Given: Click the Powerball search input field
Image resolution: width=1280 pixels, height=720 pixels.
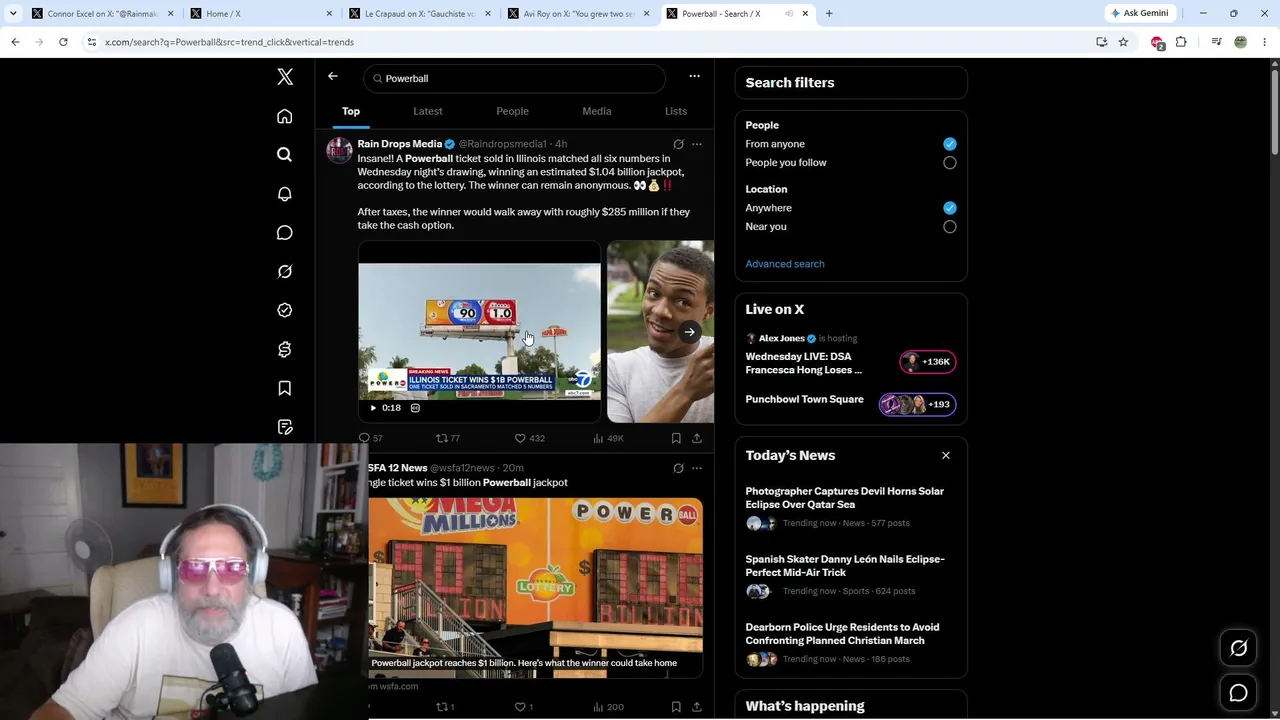Looking at the screenshot, I should click(x=514, y=78).
